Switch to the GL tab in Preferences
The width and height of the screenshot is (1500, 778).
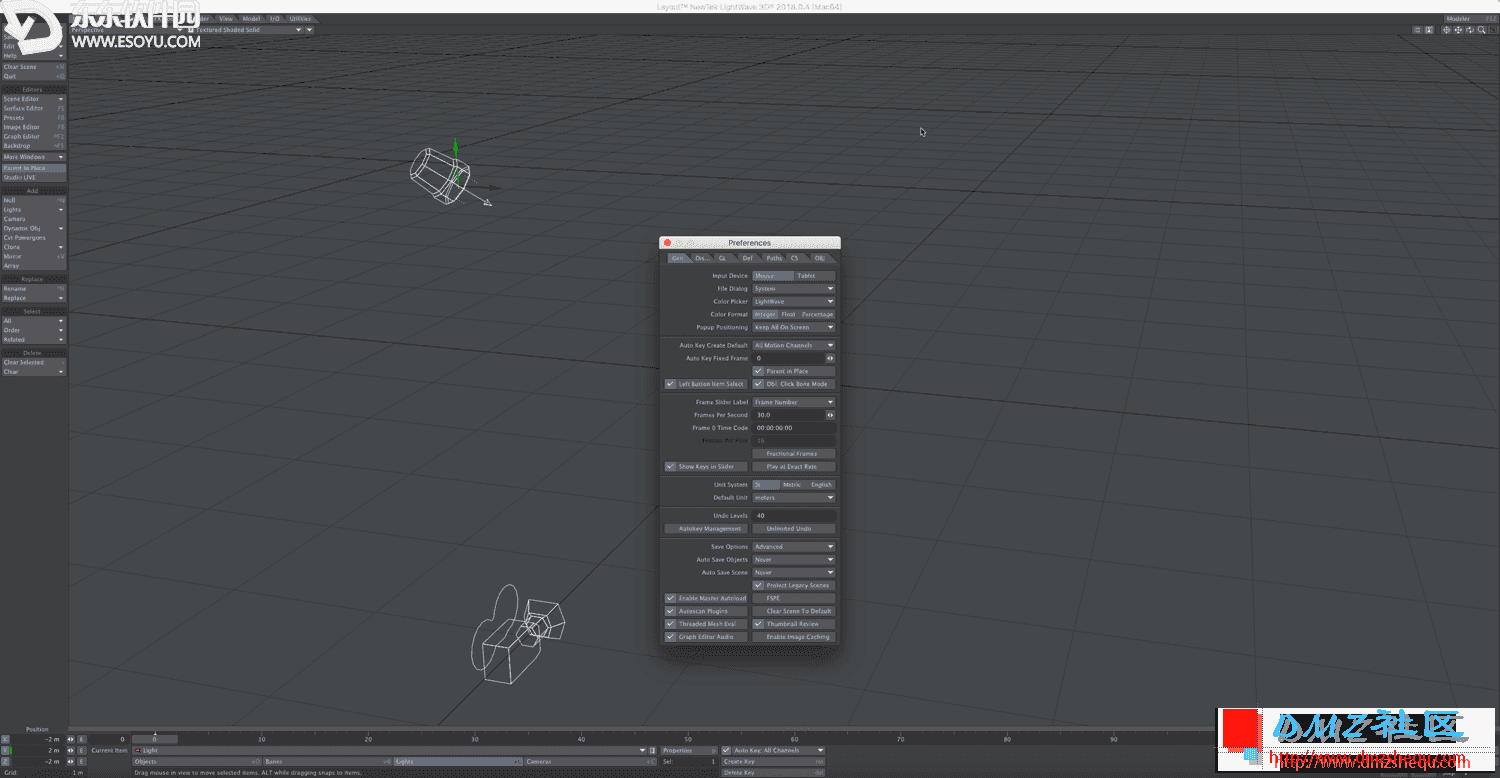point(722,258)
